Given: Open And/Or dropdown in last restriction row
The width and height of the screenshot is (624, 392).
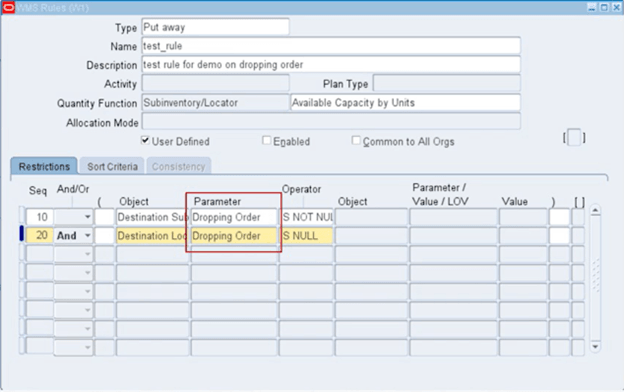Looking at the screenshot, I should tap(87, 347).
